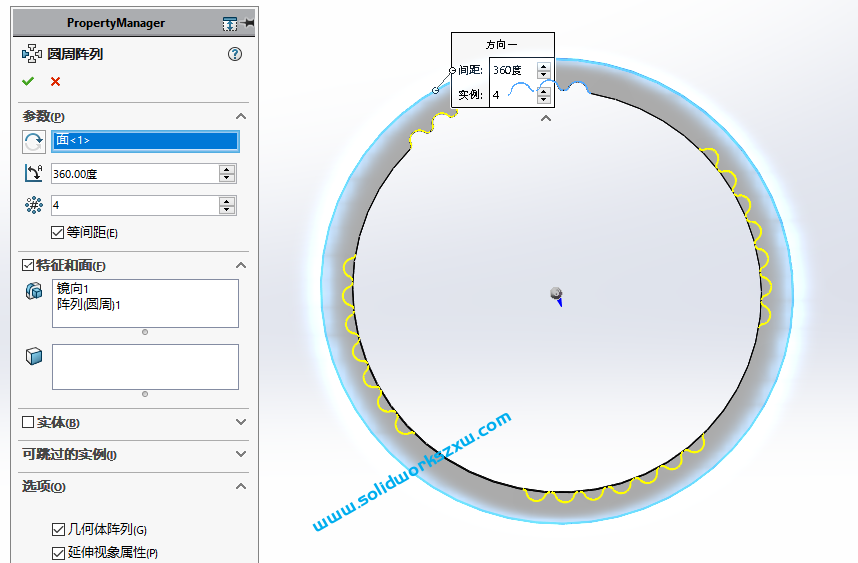Open help for the circular pattern (圆周阵列)

(x=235, y=54)
